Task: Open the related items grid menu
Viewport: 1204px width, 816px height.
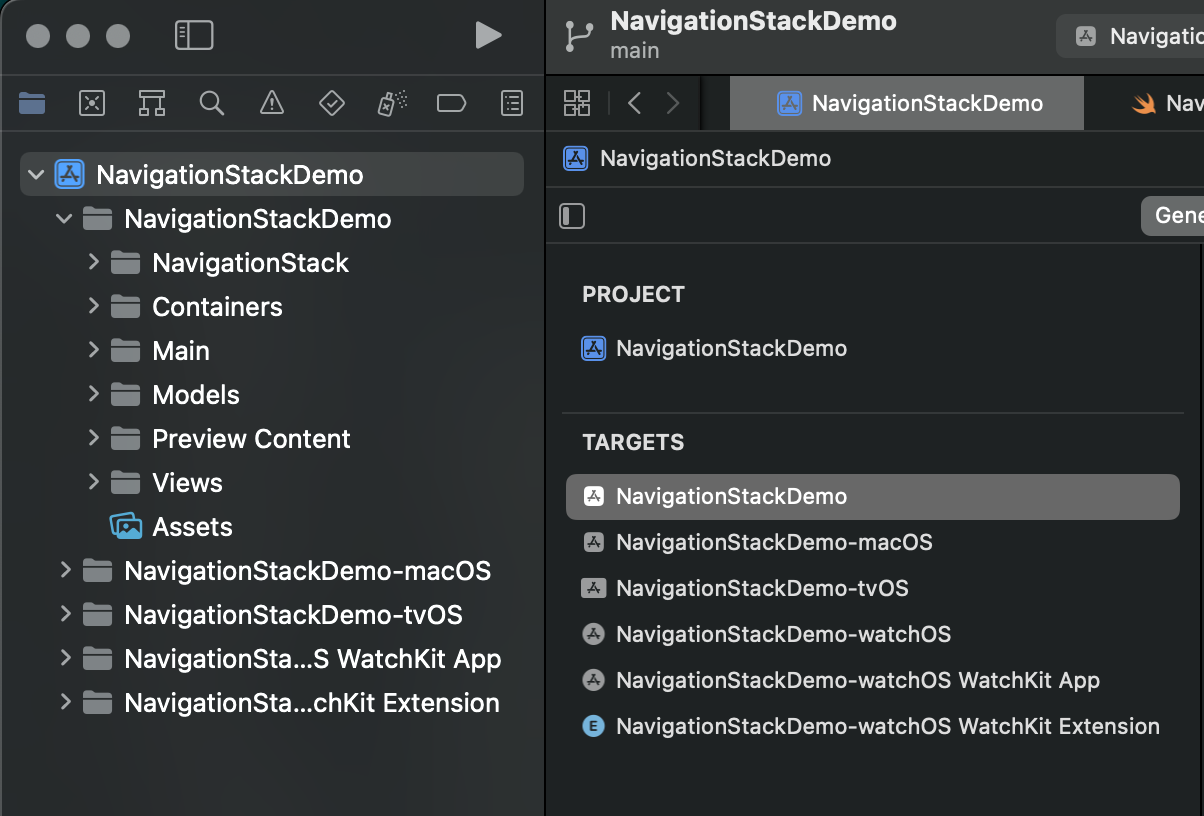Action: pos(577,103)
